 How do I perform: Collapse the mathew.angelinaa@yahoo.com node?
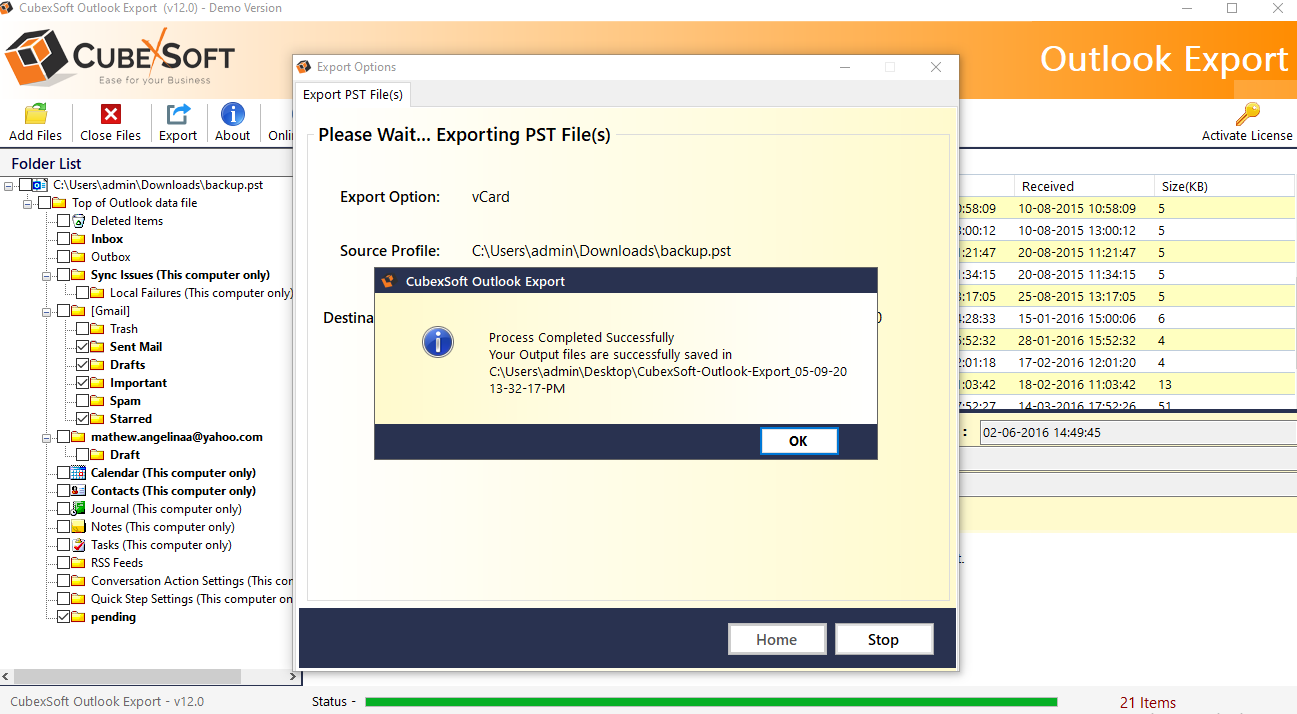click(47, 437)
